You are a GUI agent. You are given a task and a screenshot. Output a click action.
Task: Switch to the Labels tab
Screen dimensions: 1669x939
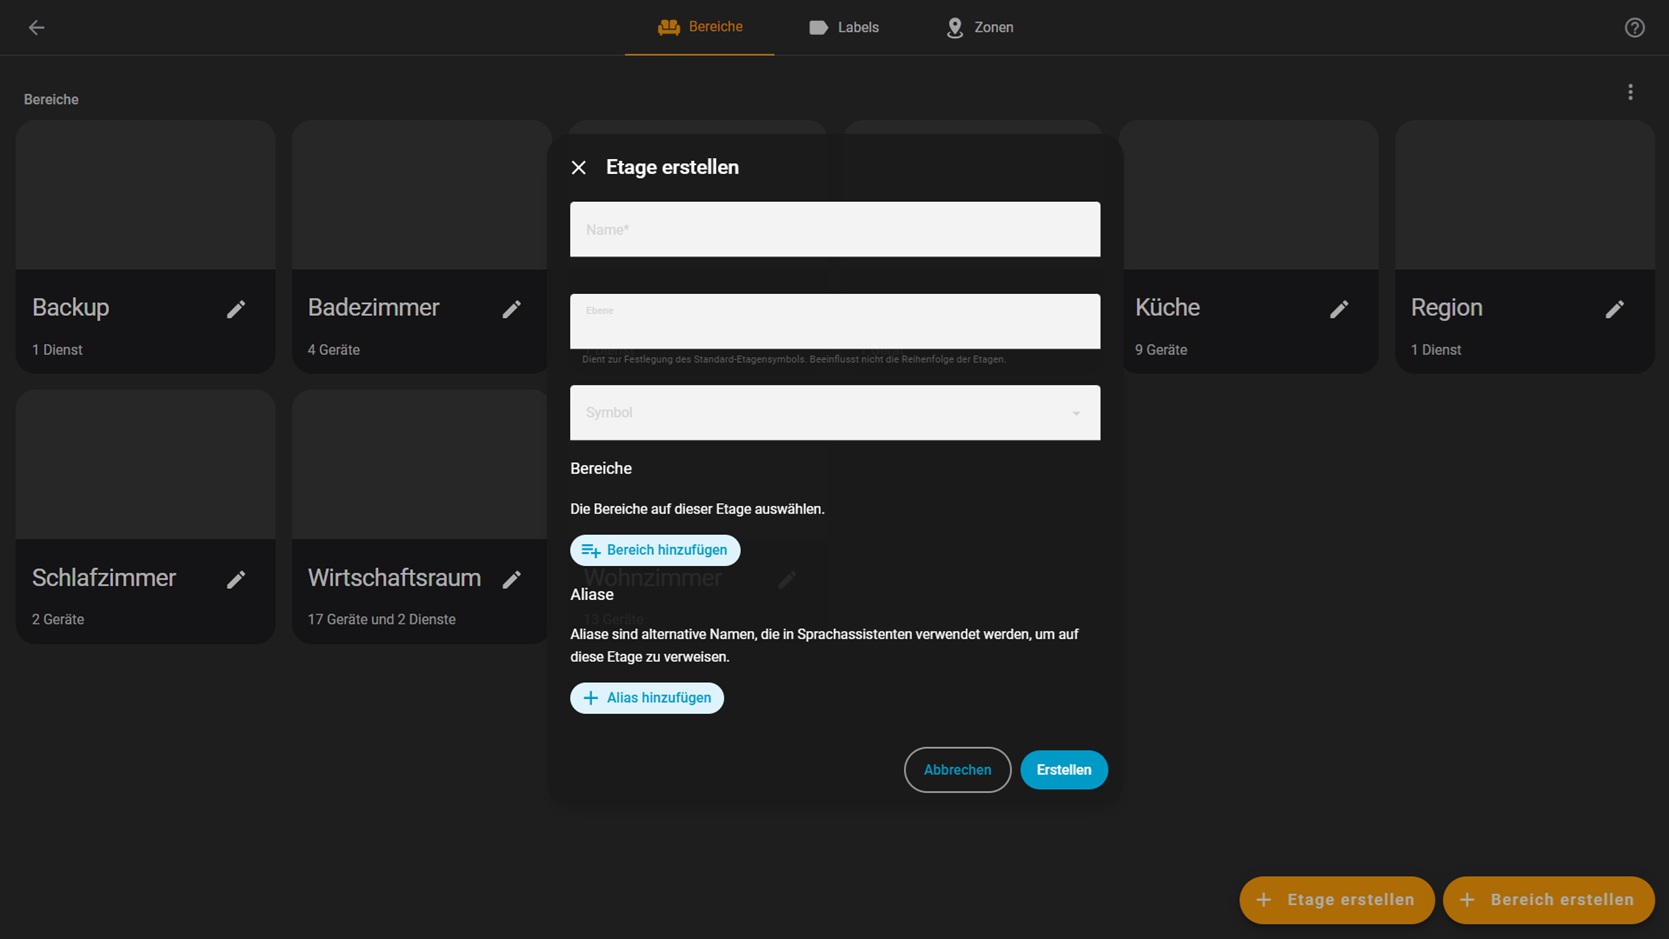click(844, 28)
